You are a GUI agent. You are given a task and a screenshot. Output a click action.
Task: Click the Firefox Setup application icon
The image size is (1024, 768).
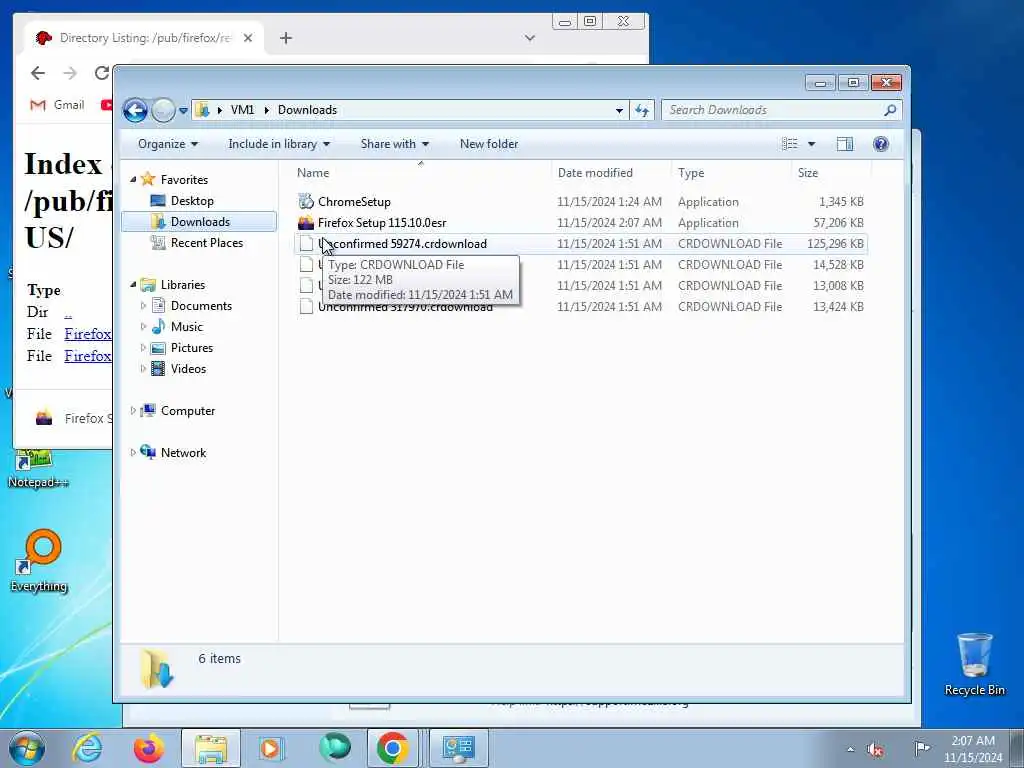point(306,223)
